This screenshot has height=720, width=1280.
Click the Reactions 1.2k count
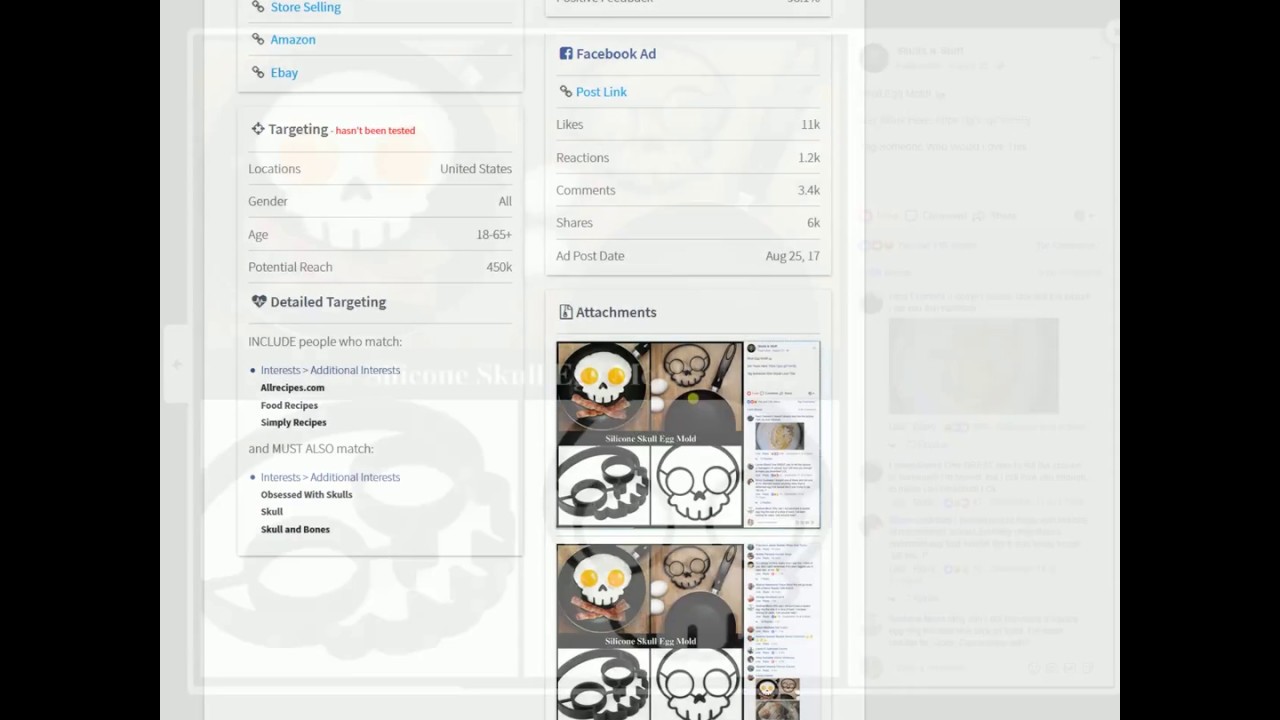809,157
